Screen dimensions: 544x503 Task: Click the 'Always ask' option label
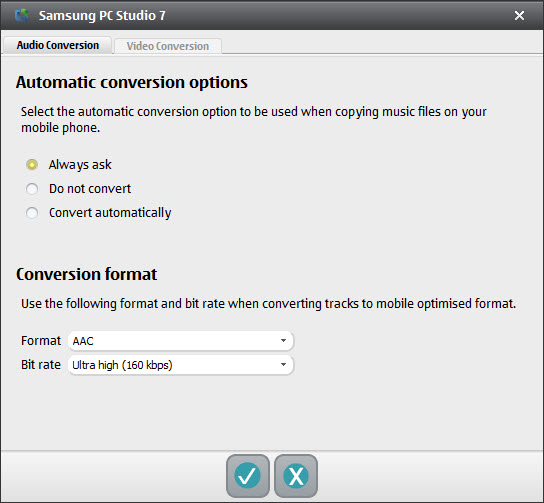pos(80,165)
